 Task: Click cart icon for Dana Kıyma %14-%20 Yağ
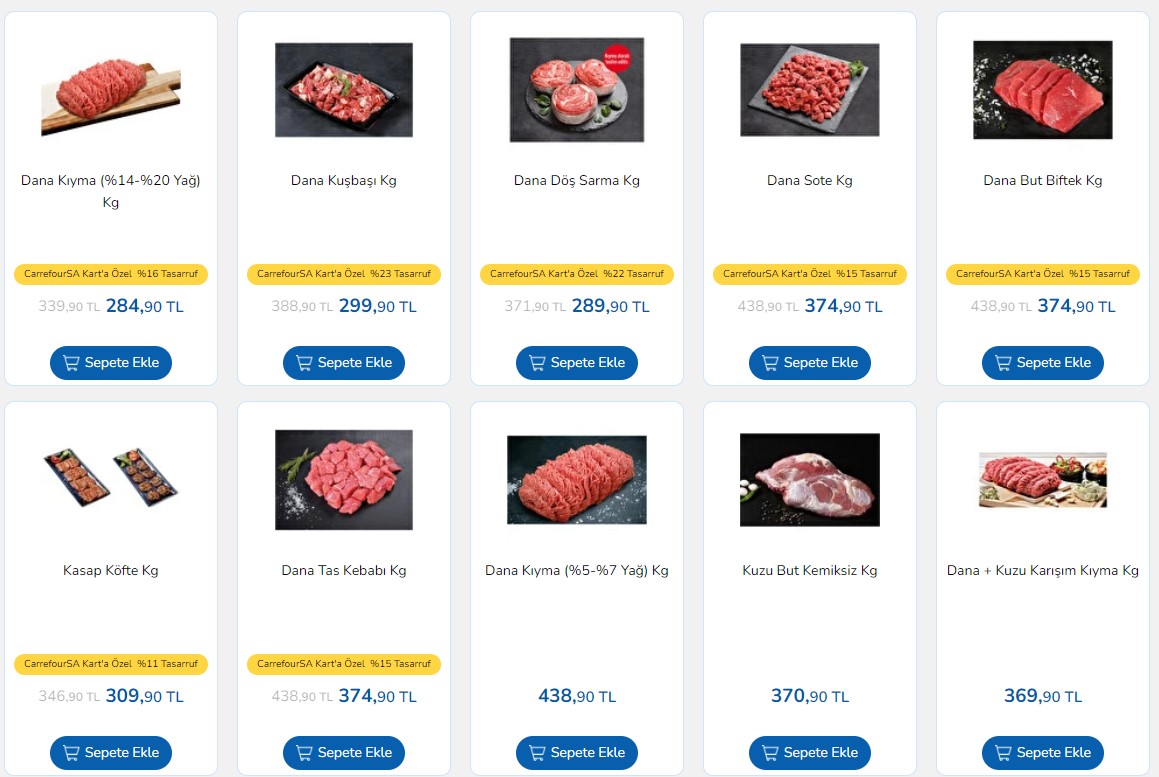click(71, 363)
